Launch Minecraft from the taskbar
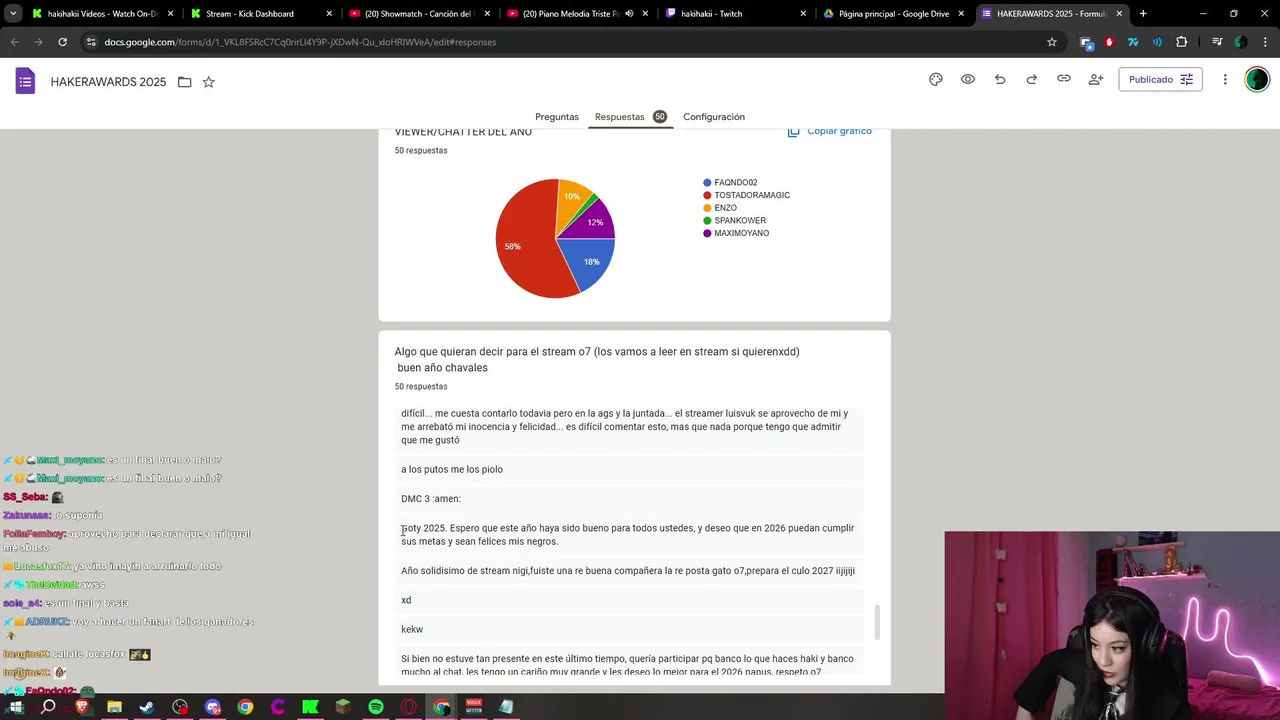 click(x=343, y=707)
